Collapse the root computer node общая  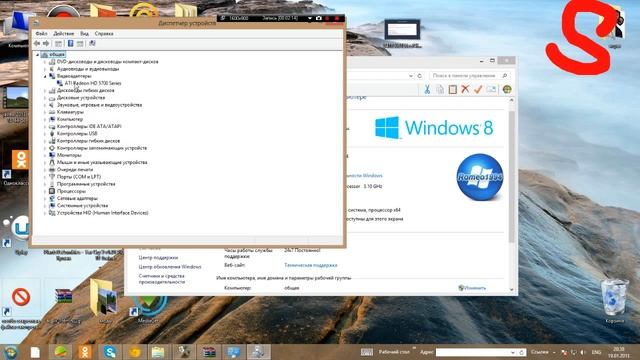click(37, 54)
